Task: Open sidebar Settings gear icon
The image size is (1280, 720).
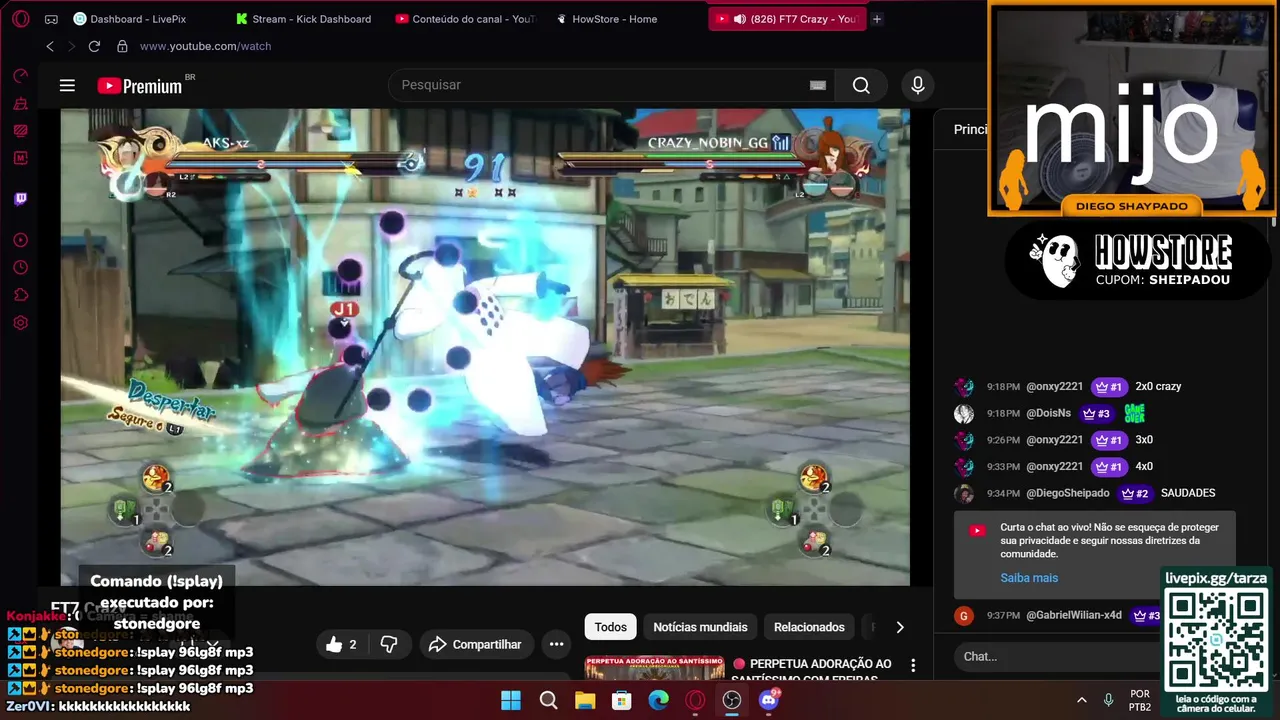Action: (20, 323)
